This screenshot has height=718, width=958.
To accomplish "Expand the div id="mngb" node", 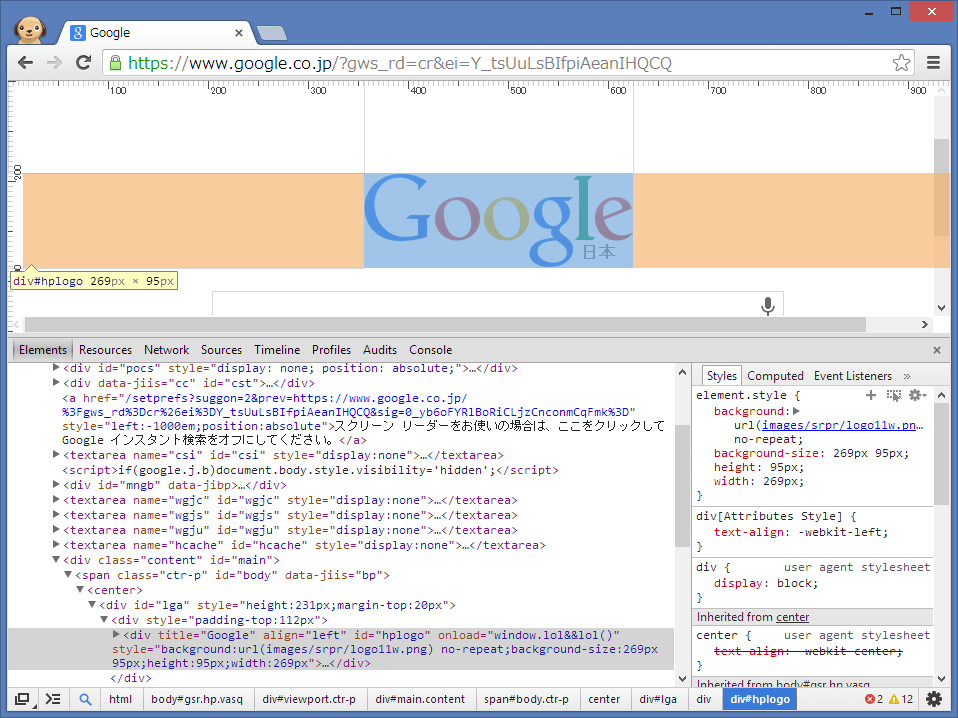I will click(56, 485).
